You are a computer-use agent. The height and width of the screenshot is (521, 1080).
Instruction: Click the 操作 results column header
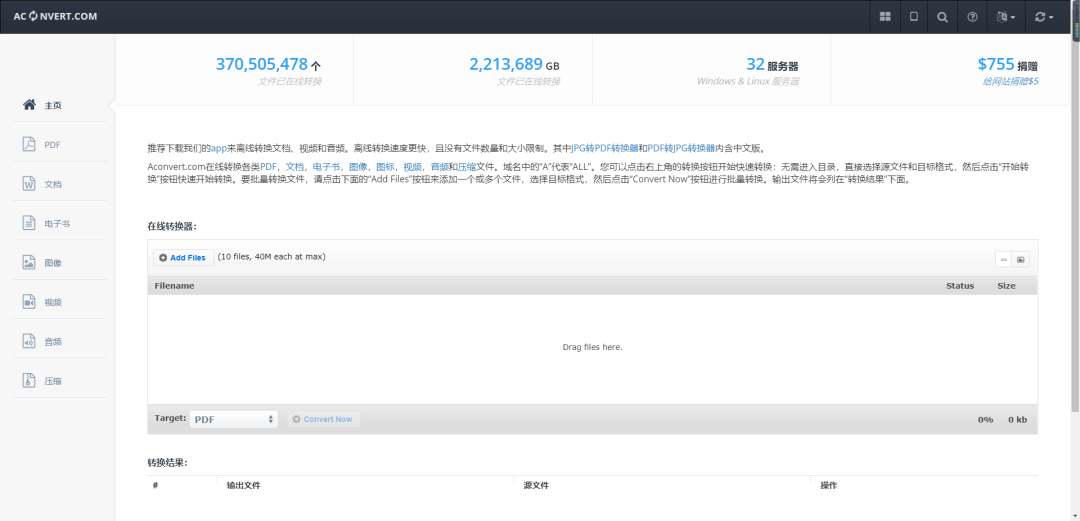pos(829,486)
